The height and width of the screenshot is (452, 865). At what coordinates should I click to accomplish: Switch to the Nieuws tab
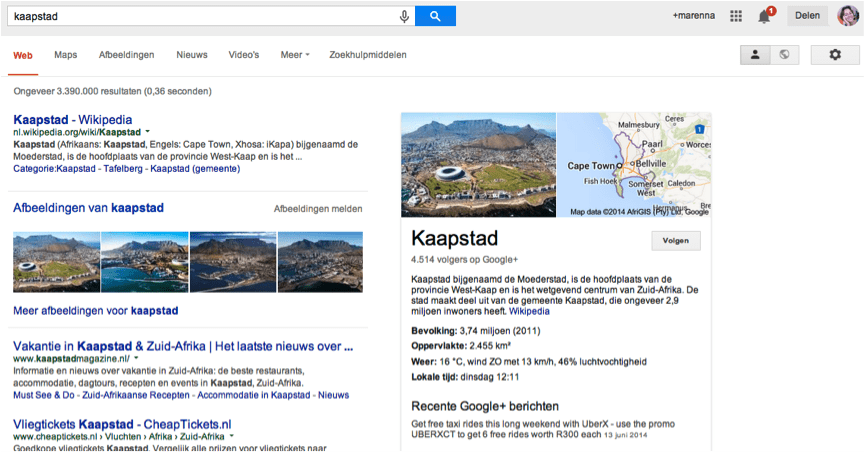[192, 55]
